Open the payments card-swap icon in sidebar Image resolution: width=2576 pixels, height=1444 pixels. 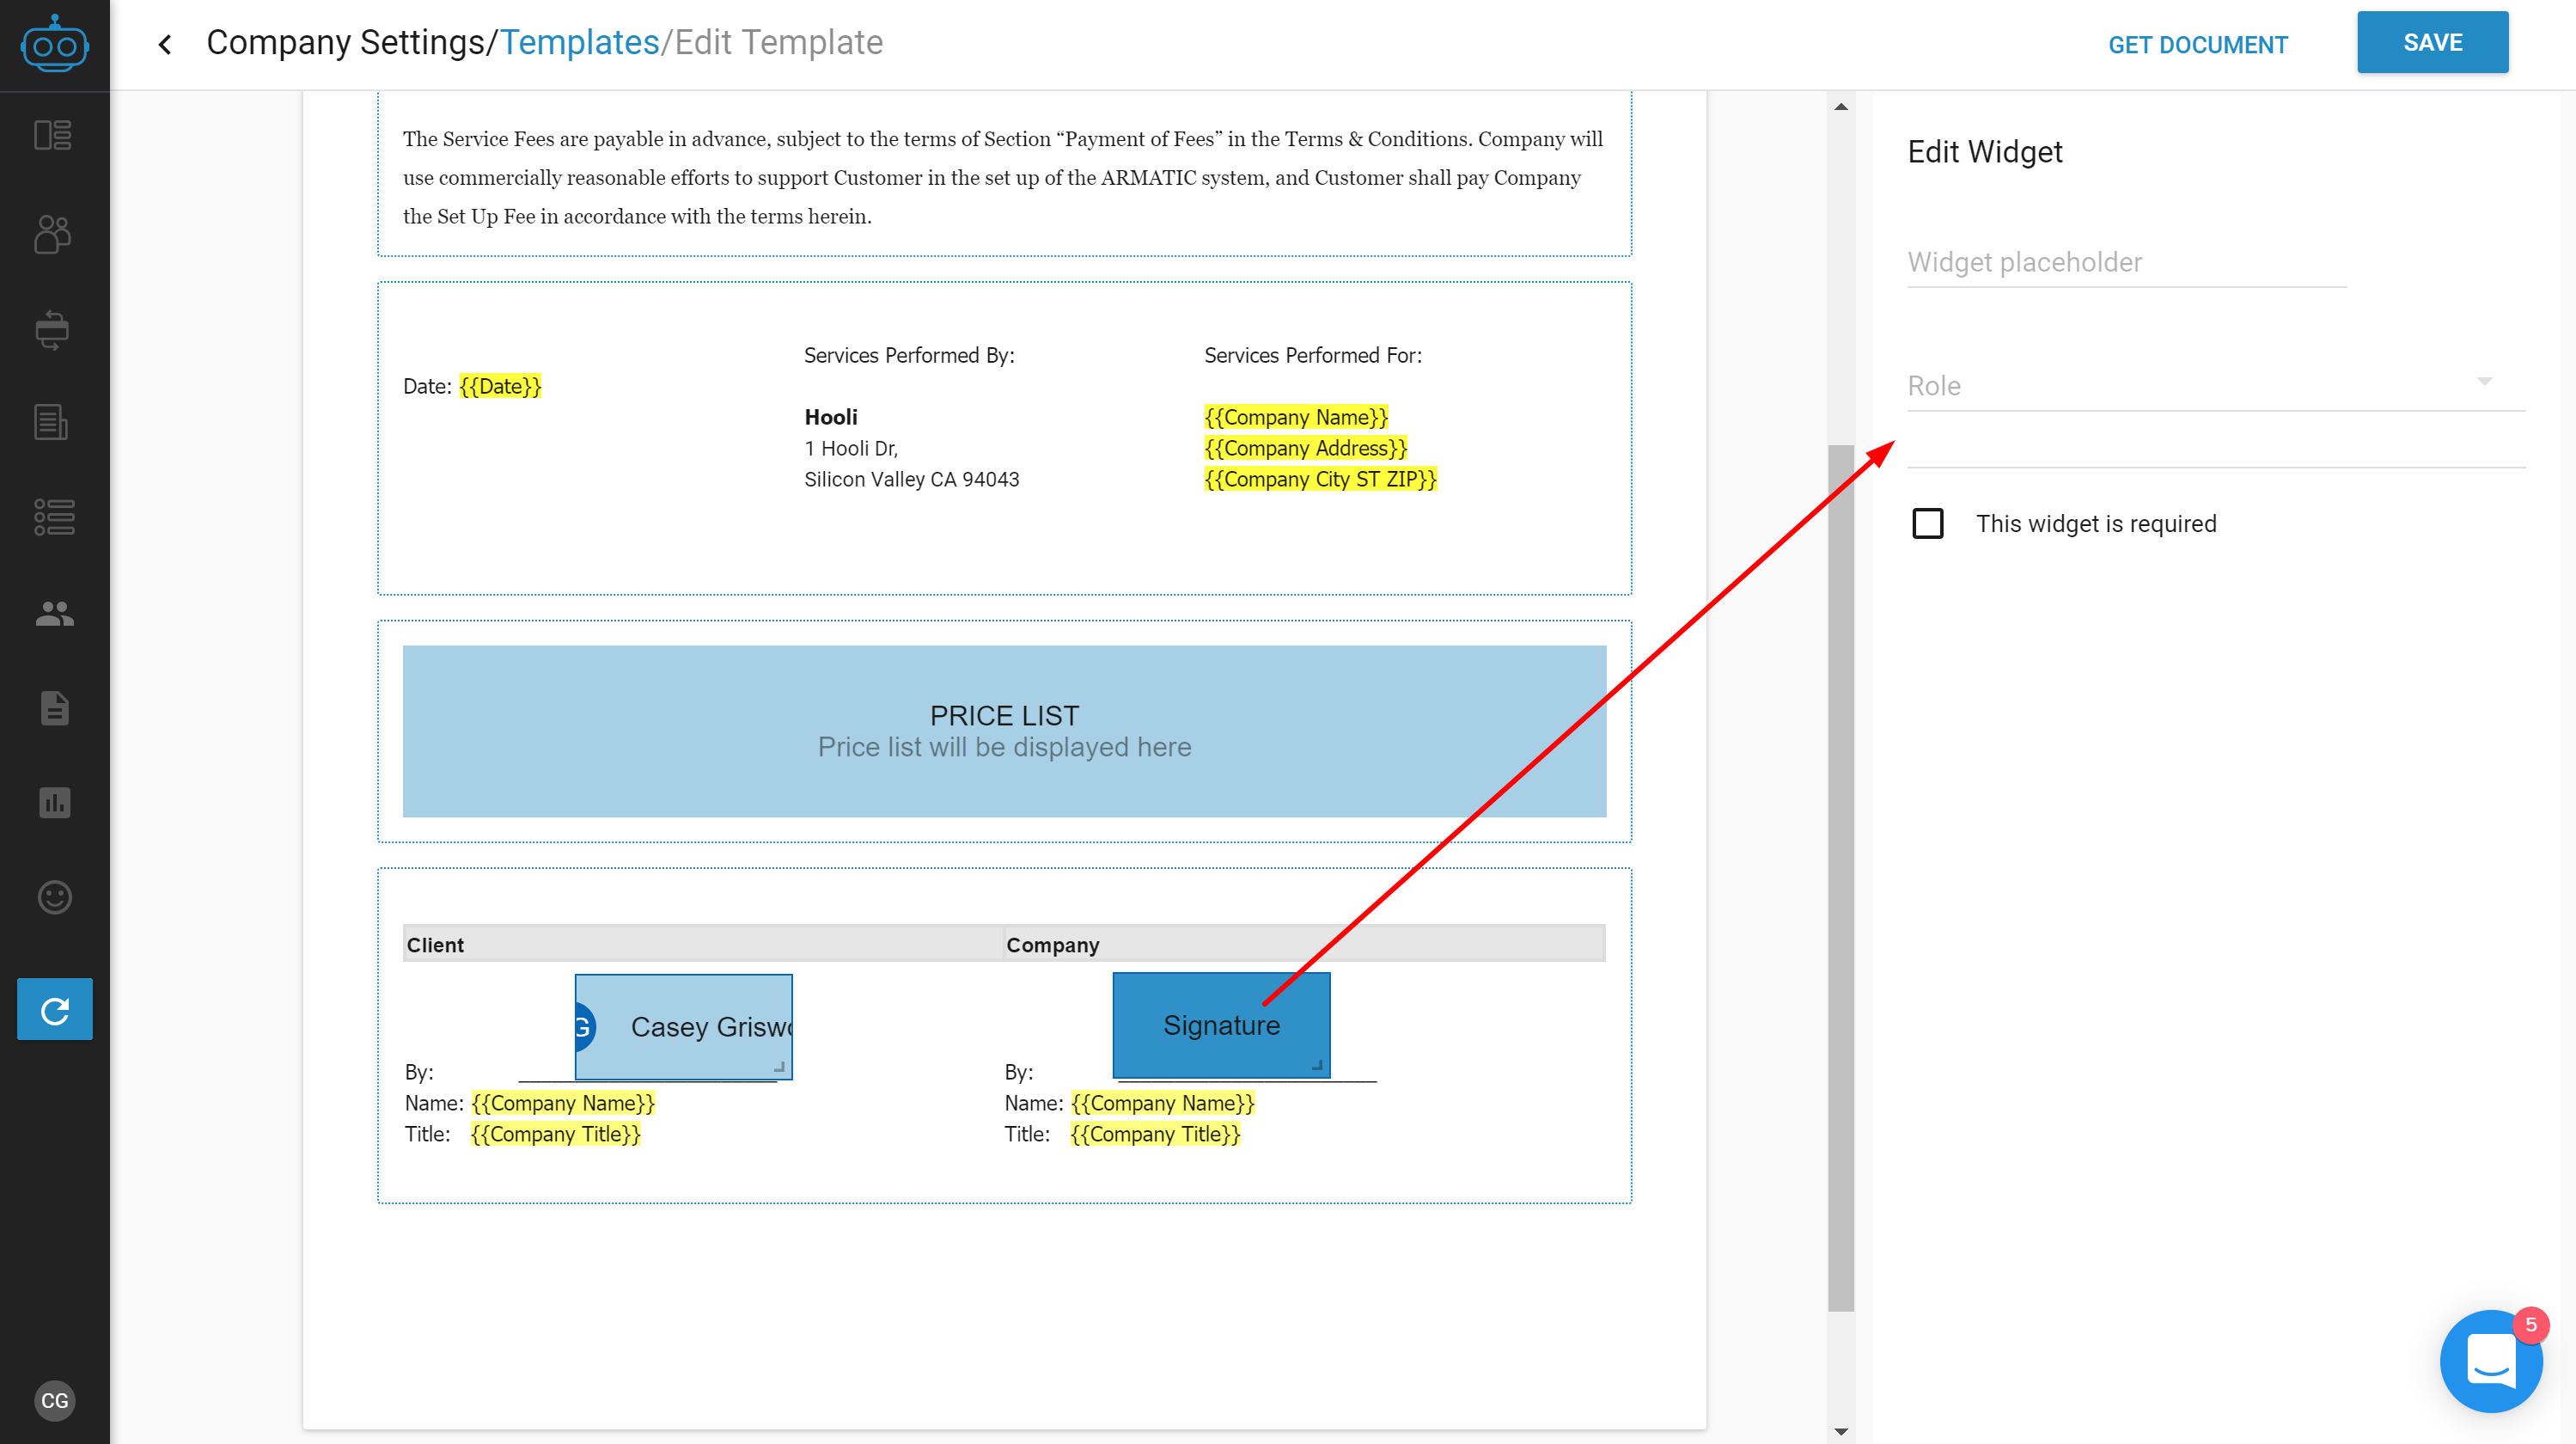pos(53,330)
